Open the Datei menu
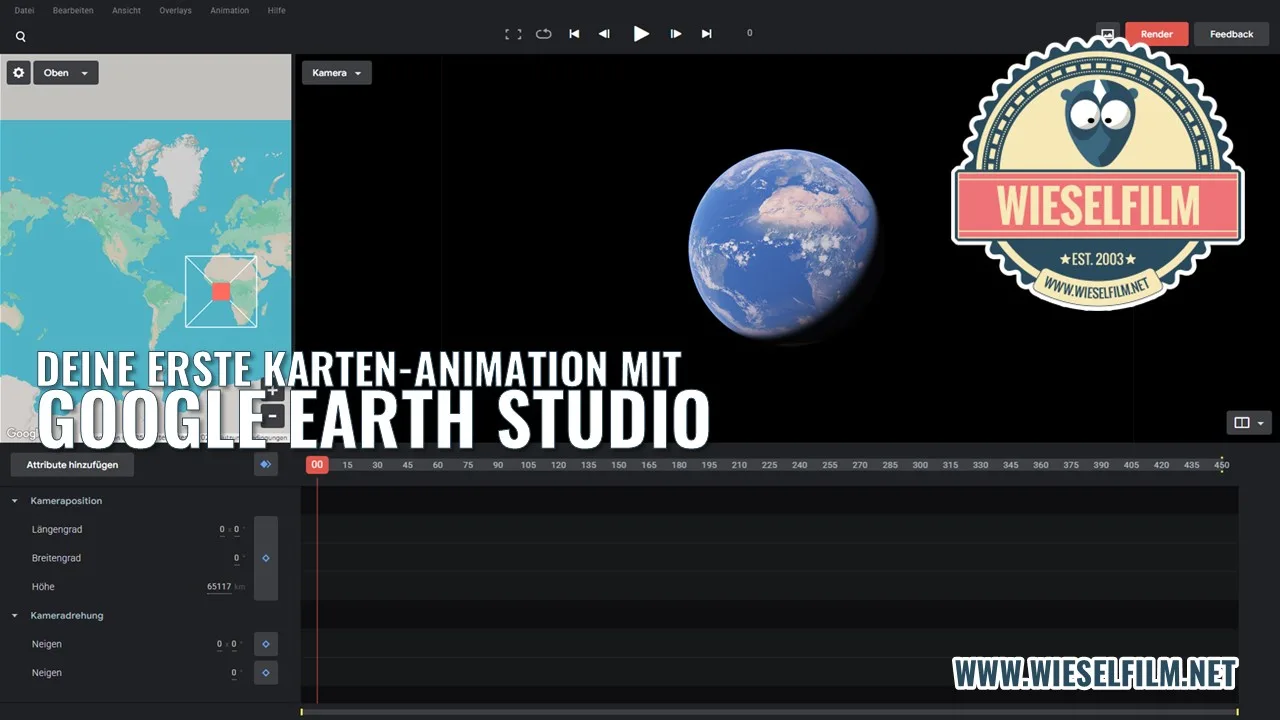The height and width of the screenshot is (720, 1280). click(24, 10)
